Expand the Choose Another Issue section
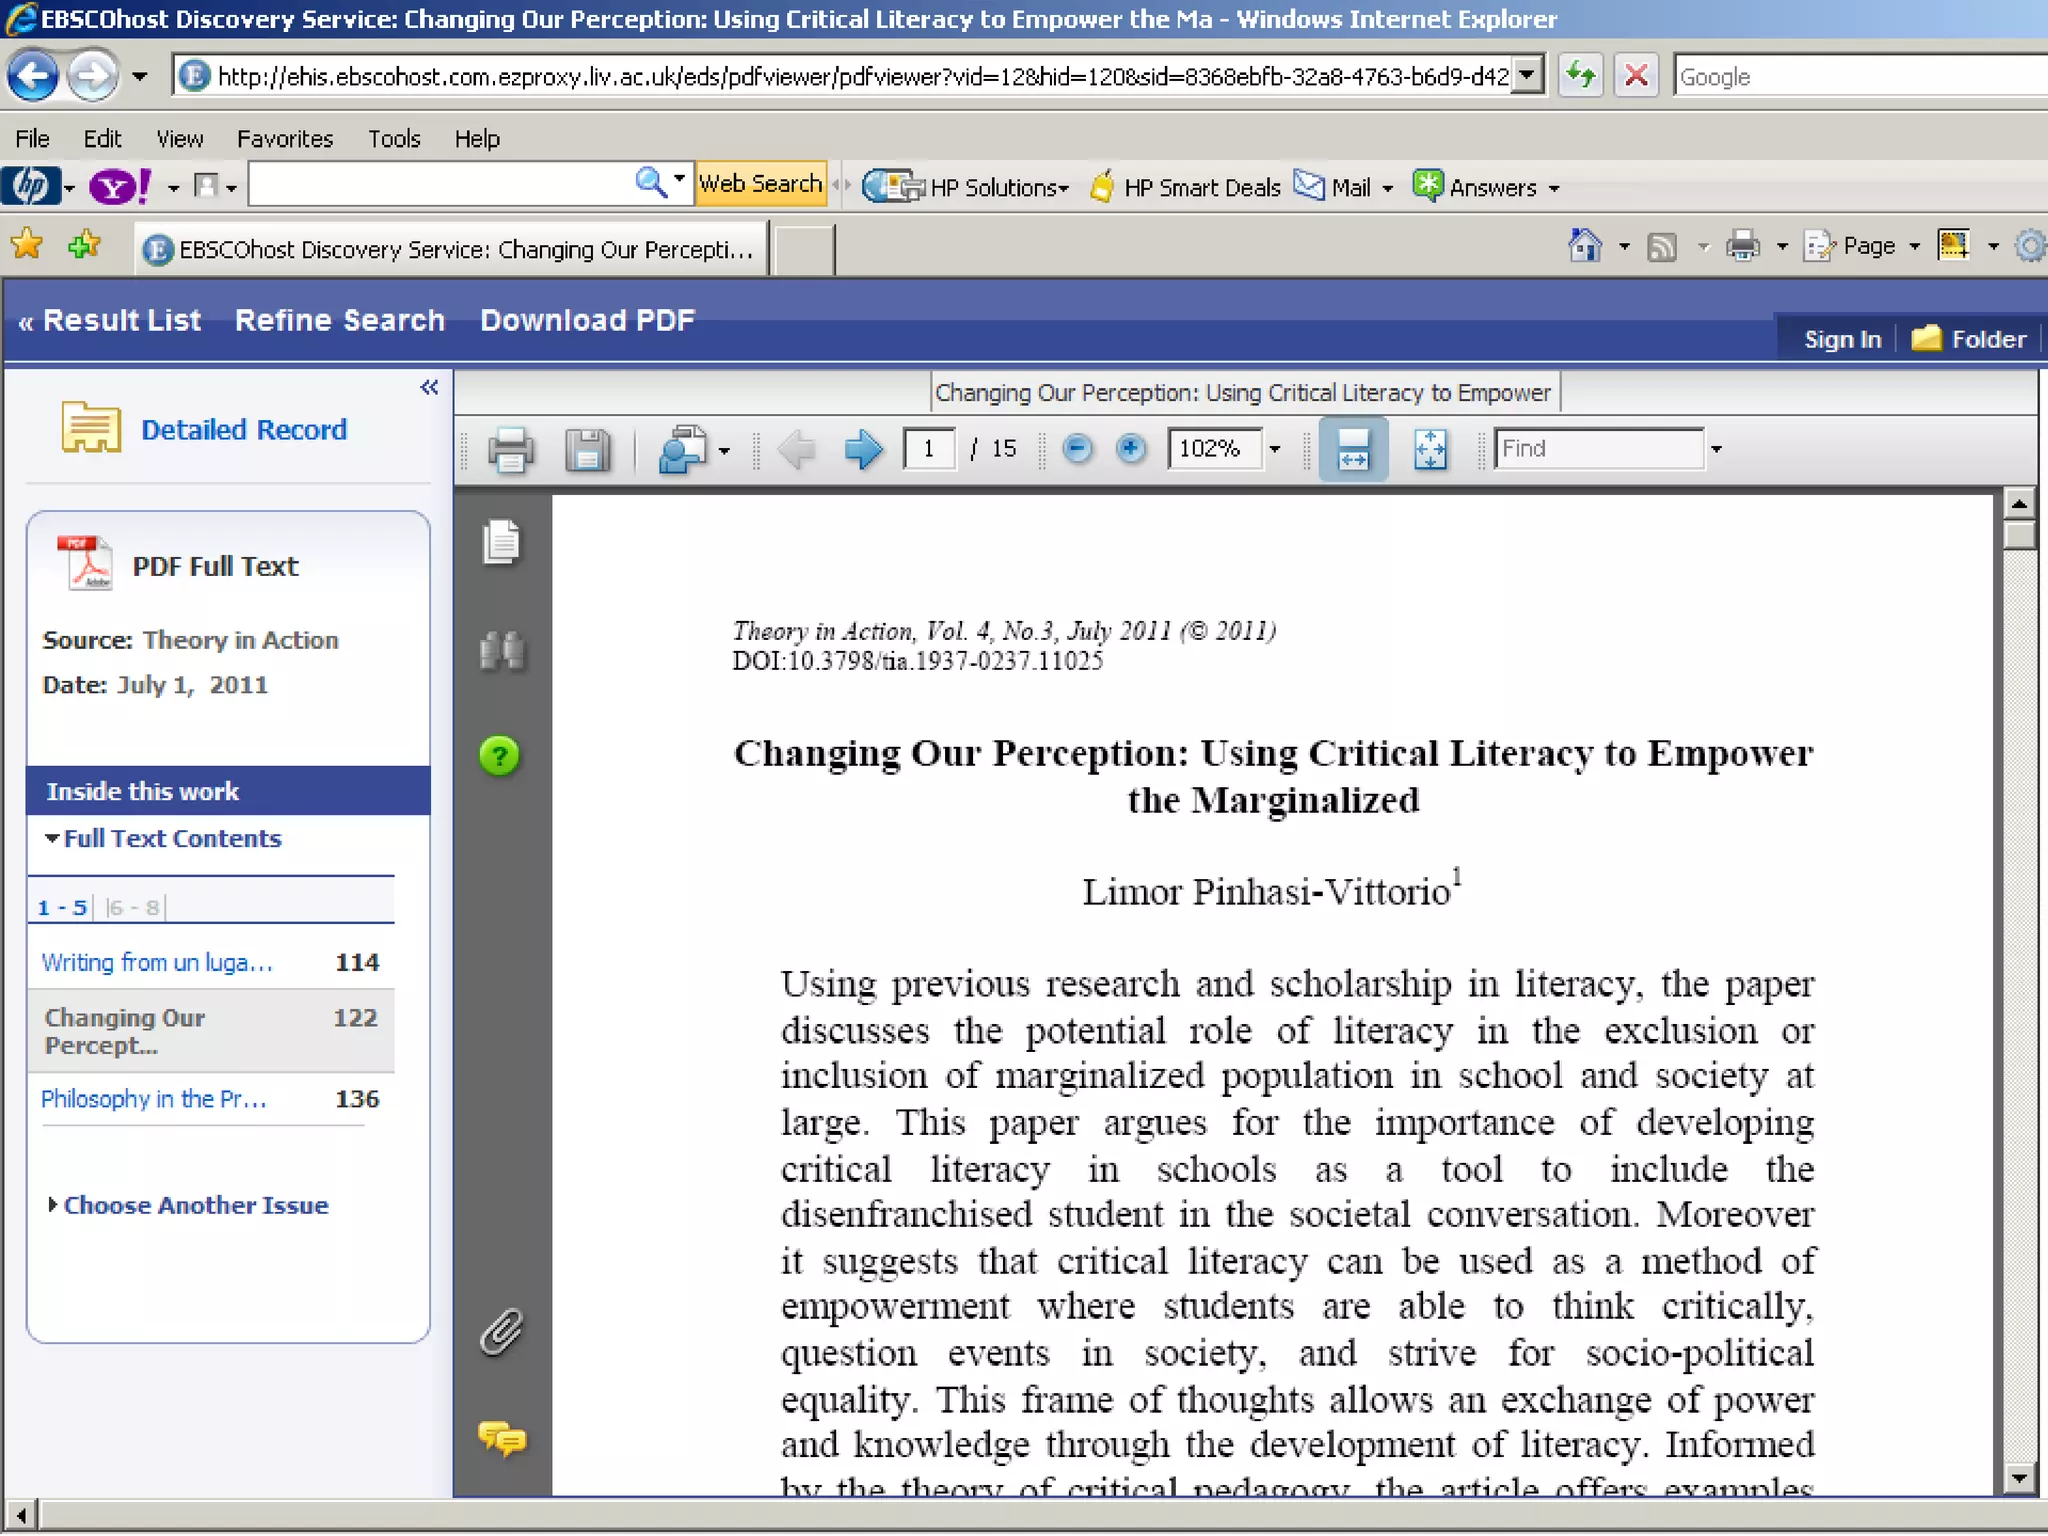 pos(195,1205)
